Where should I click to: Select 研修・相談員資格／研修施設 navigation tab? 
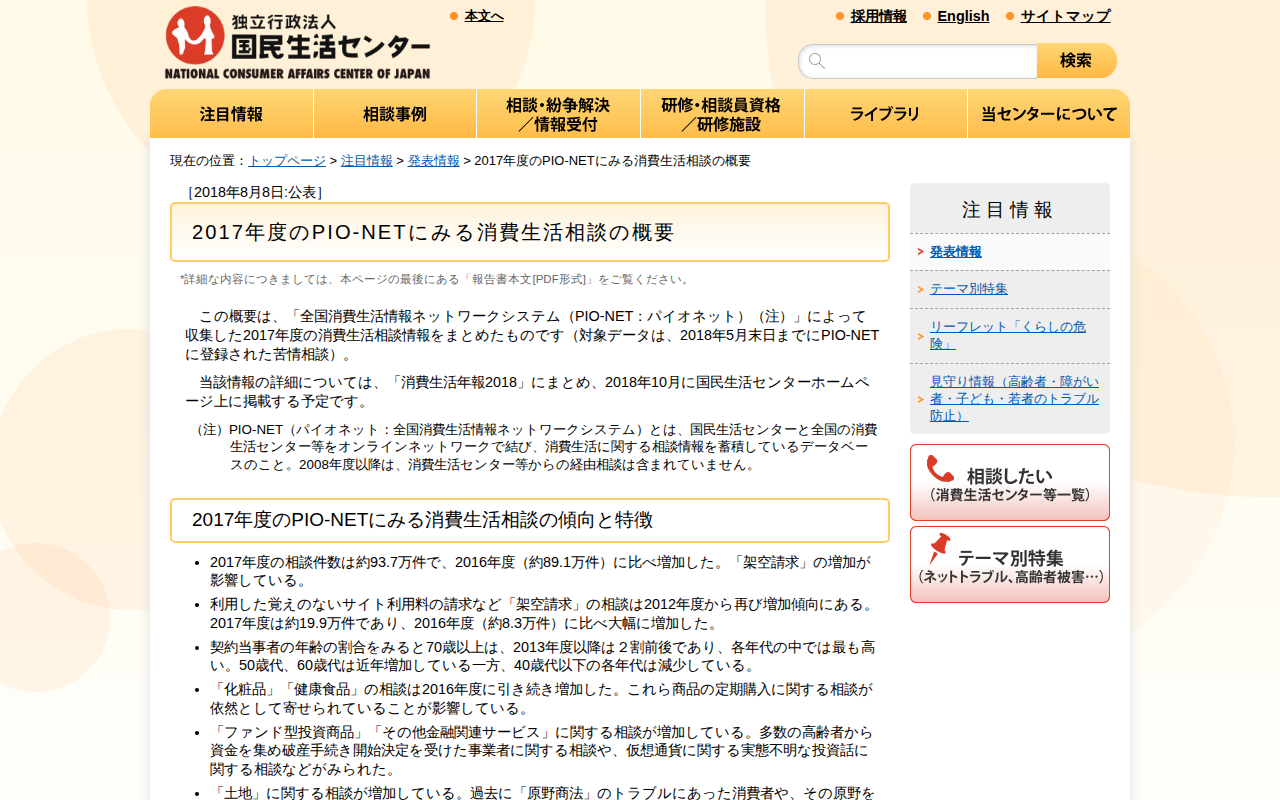722,114
